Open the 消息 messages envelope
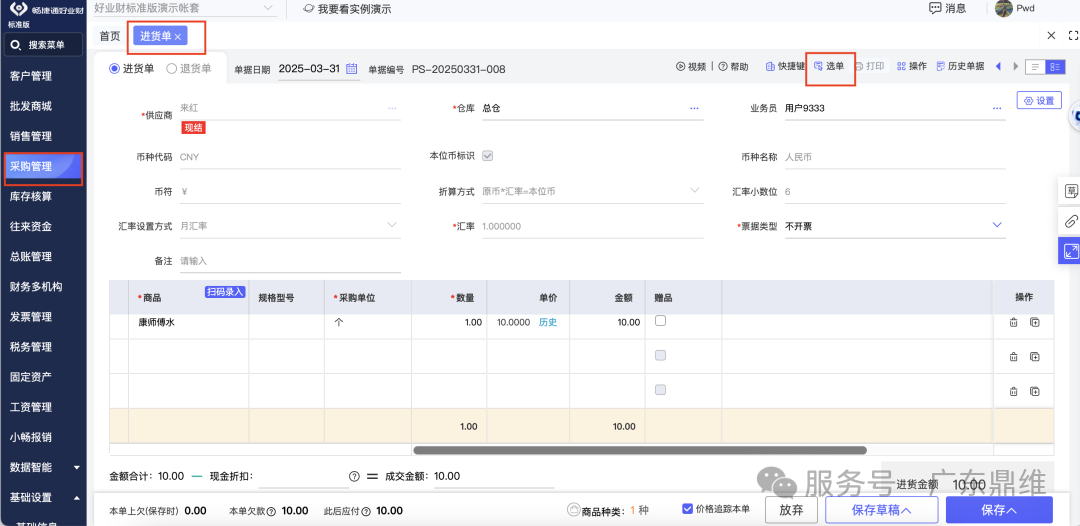Screen dimensions: 1080x526 [947, 9]
